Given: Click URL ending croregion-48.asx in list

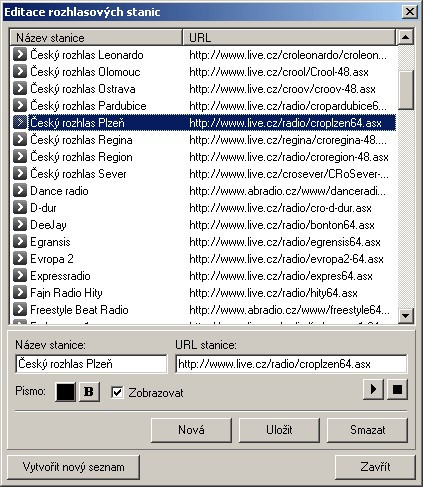Looking at the screenshot, I should (289, 157).
